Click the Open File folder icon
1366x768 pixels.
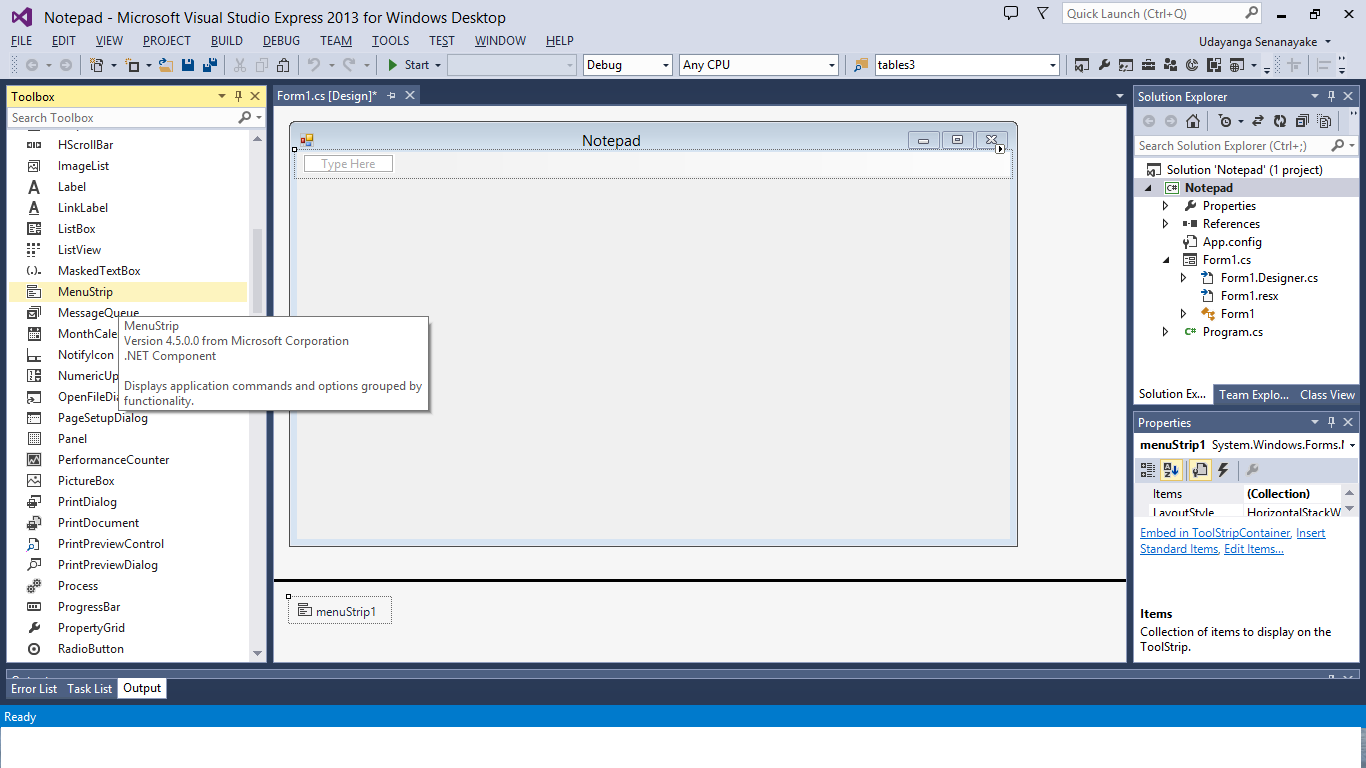click(166, 65)
